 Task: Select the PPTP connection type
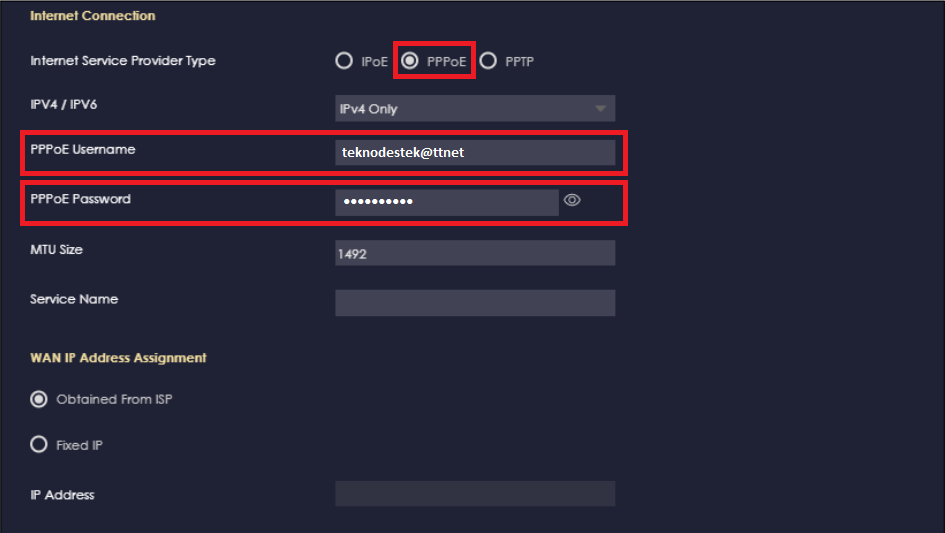[x=488, y=61]
